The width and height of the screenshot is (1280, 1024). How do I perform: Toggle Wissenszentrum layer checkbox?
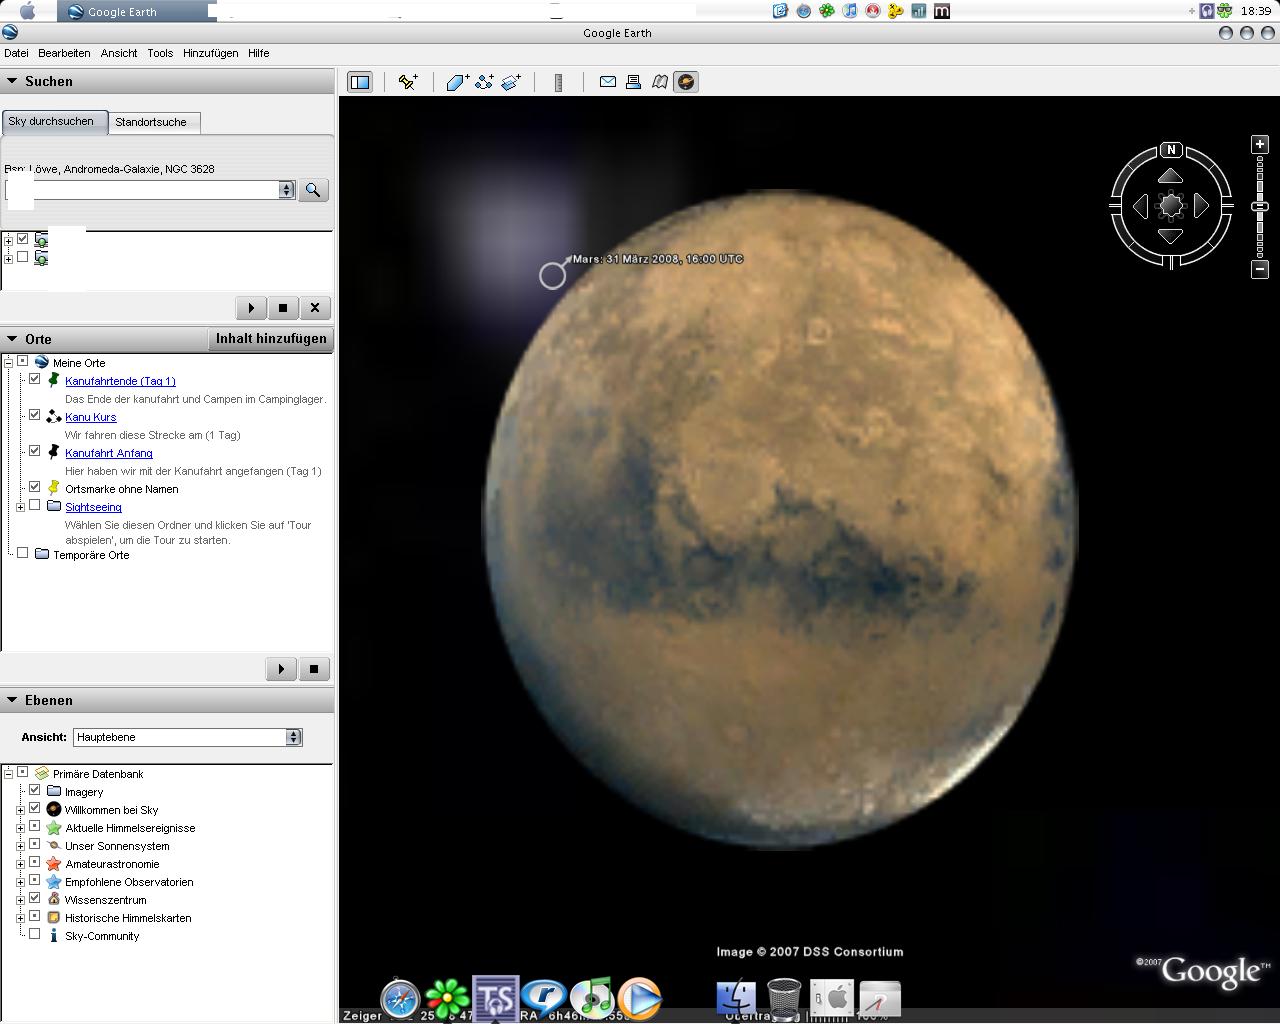click(x=35, y=899)
